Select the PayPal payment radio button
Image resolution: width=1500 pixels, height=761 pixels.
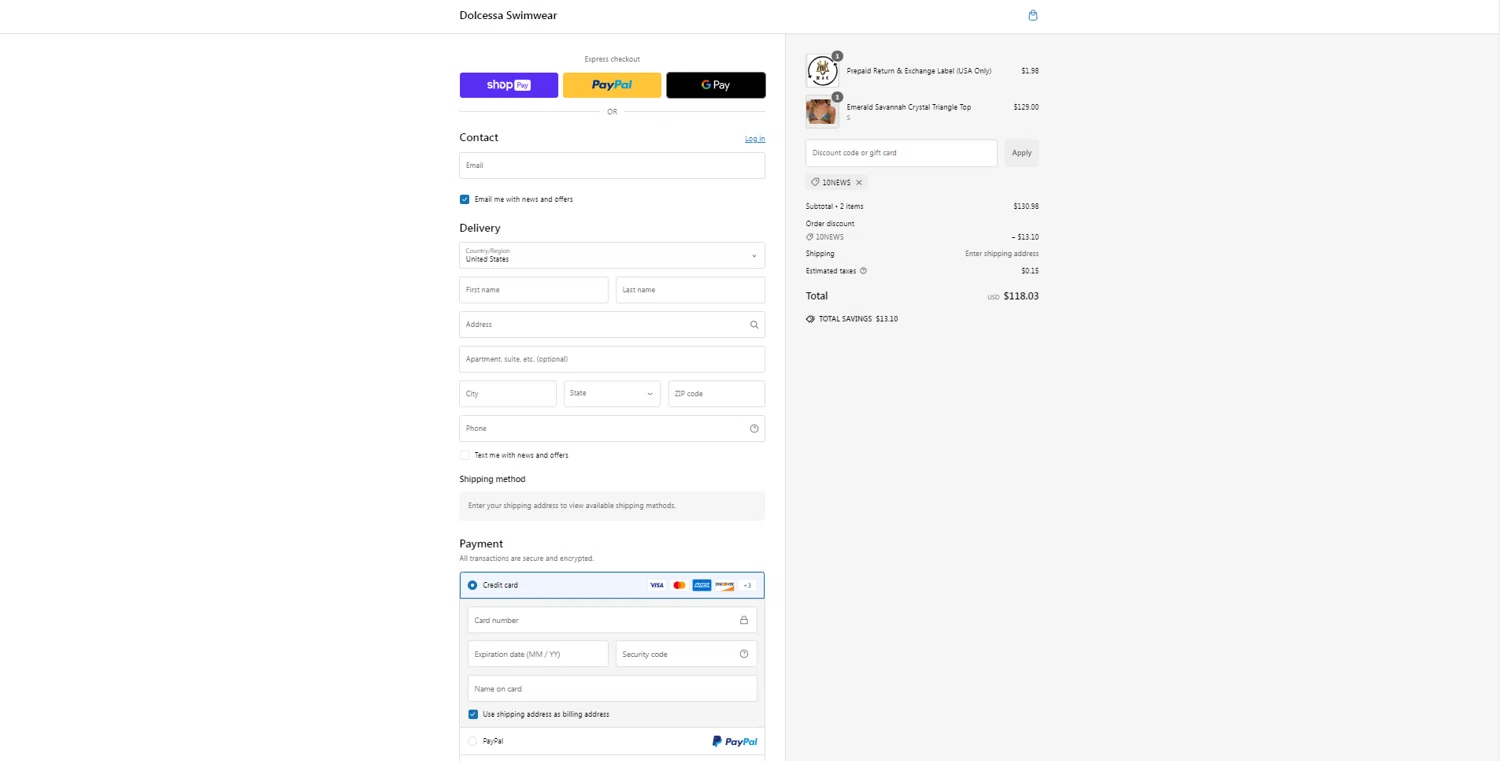[473, 741]
